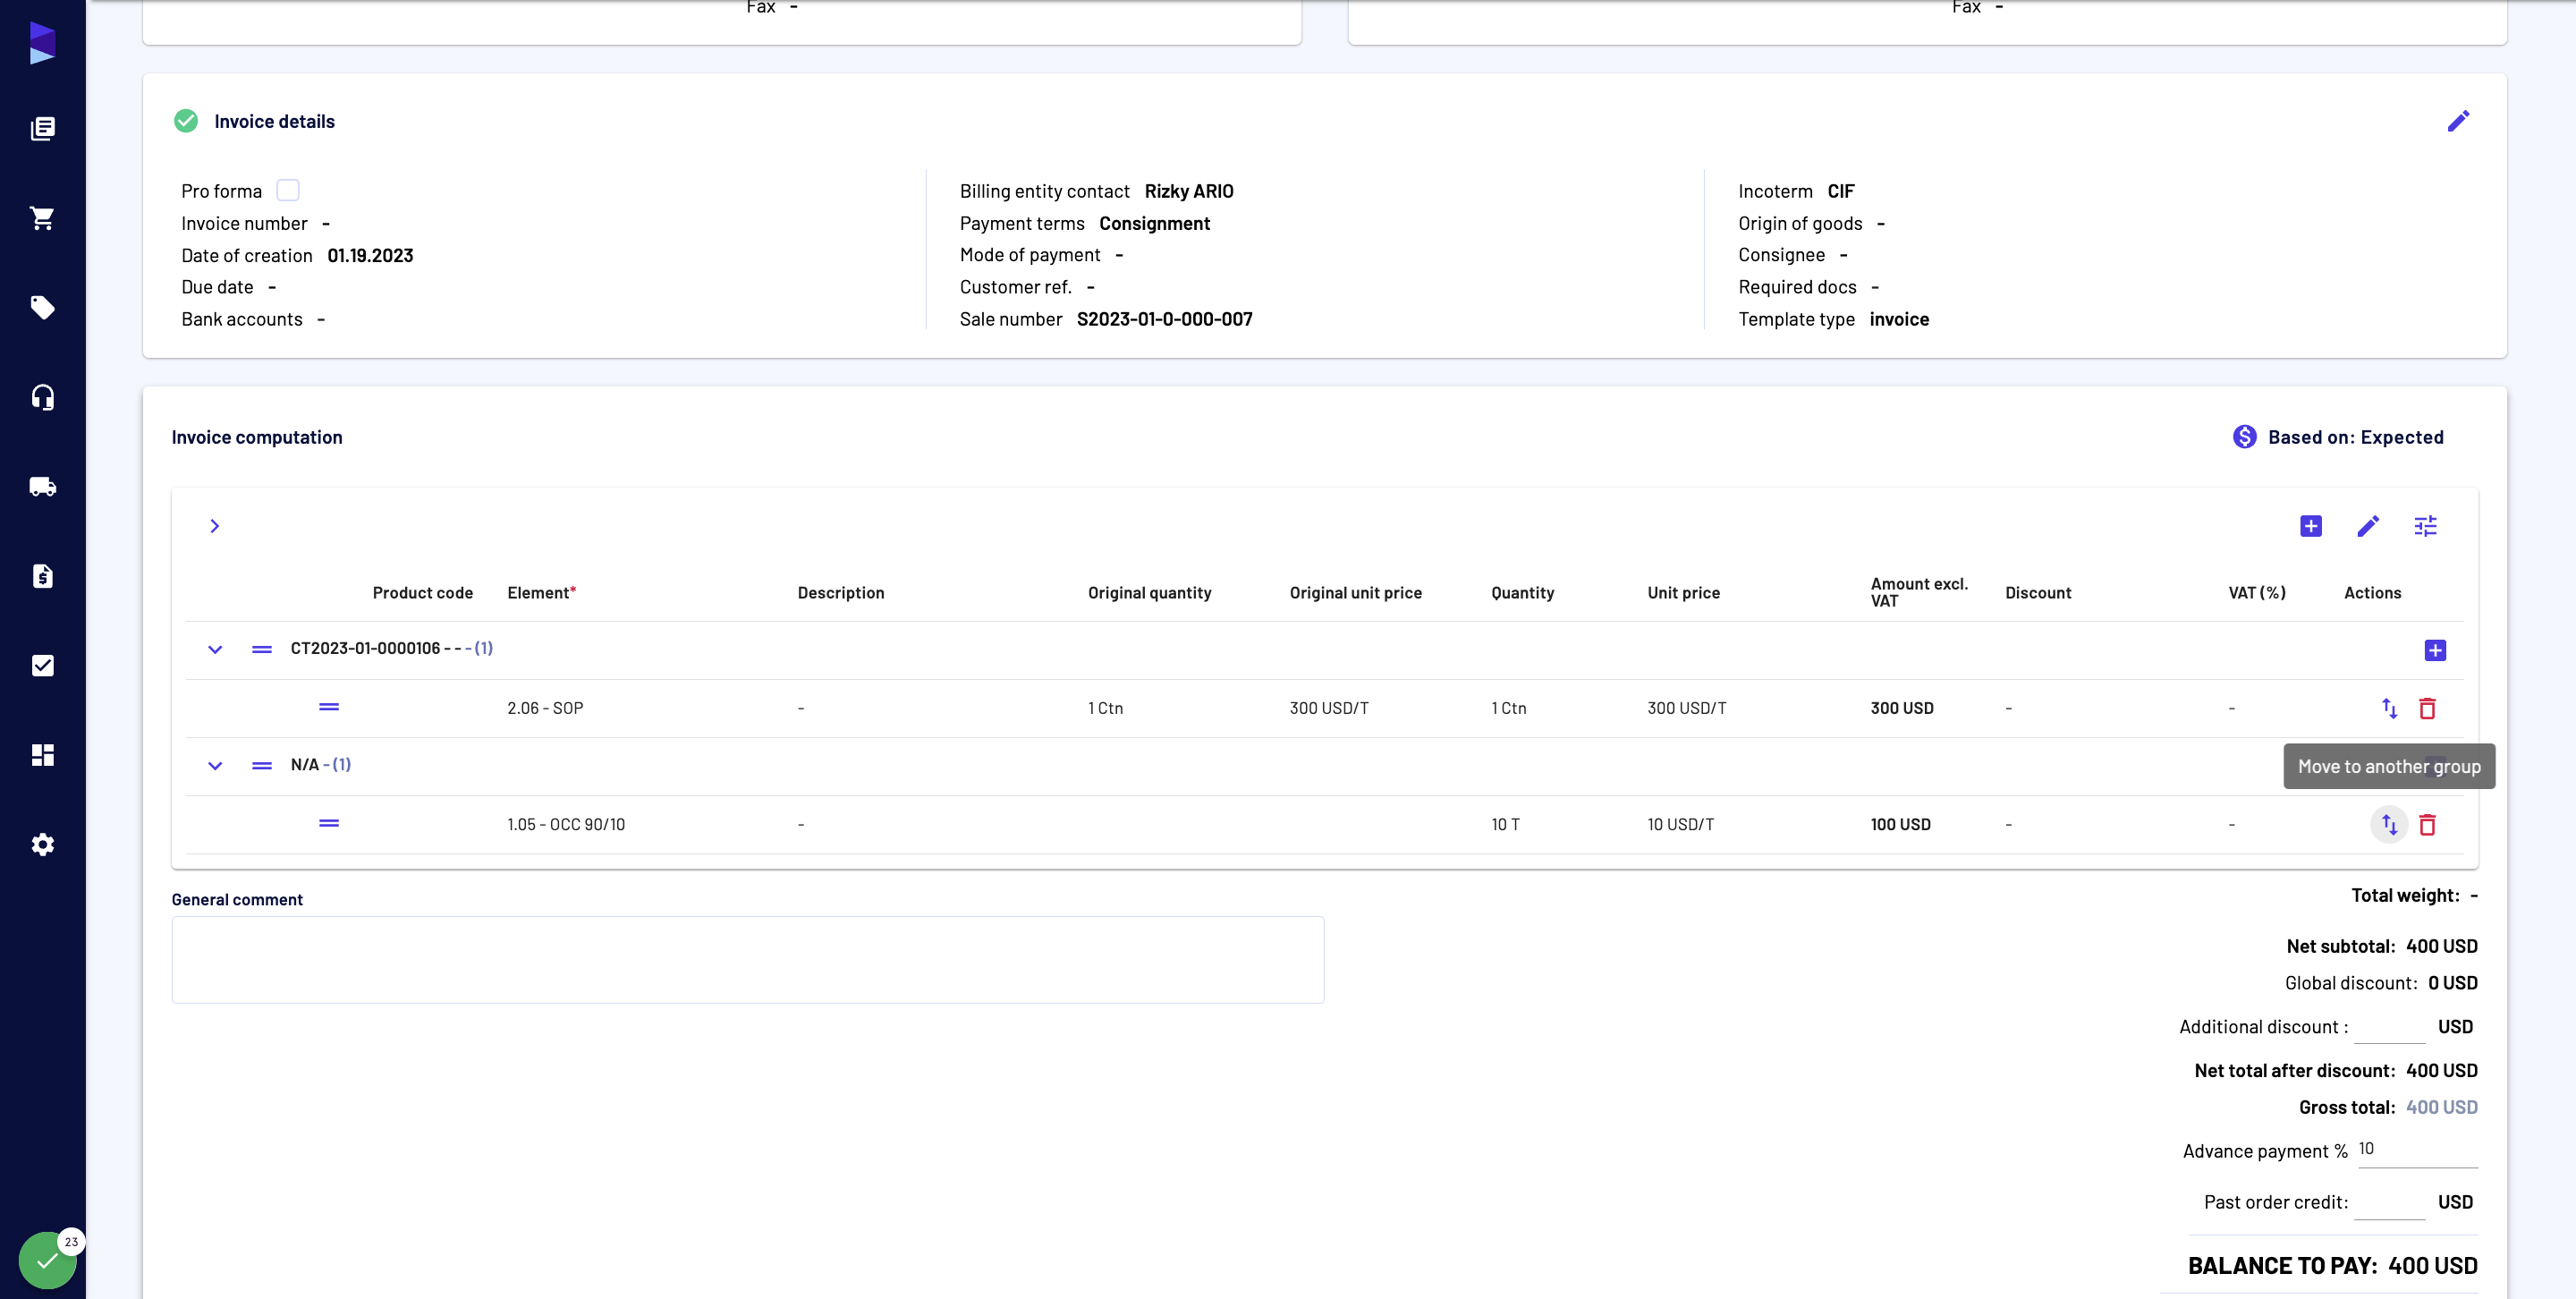Add a new line with top plus icon
Viewport: 2576px width, 1299px height.
[x=2310, y=526]
